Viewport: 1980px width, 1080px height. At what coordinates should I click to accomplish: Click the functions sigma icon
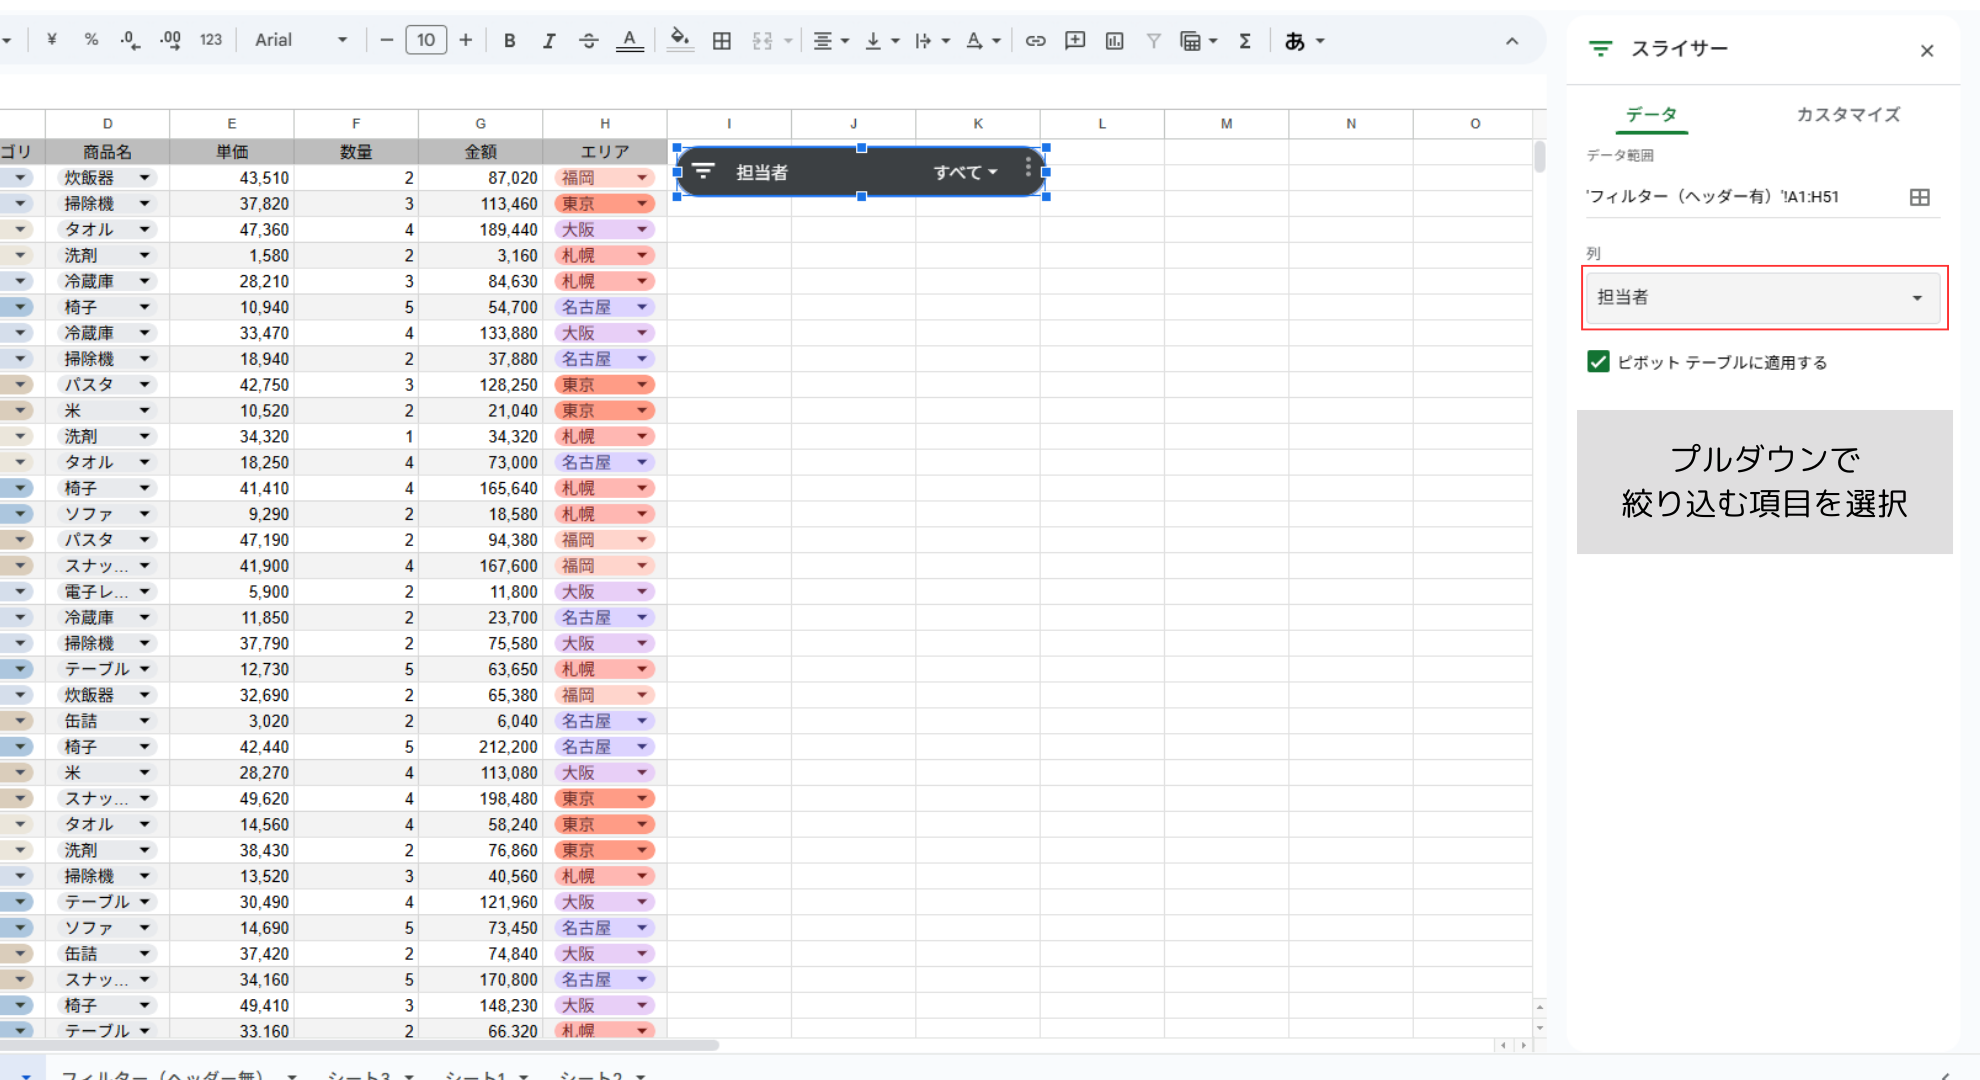[1245, 41]
